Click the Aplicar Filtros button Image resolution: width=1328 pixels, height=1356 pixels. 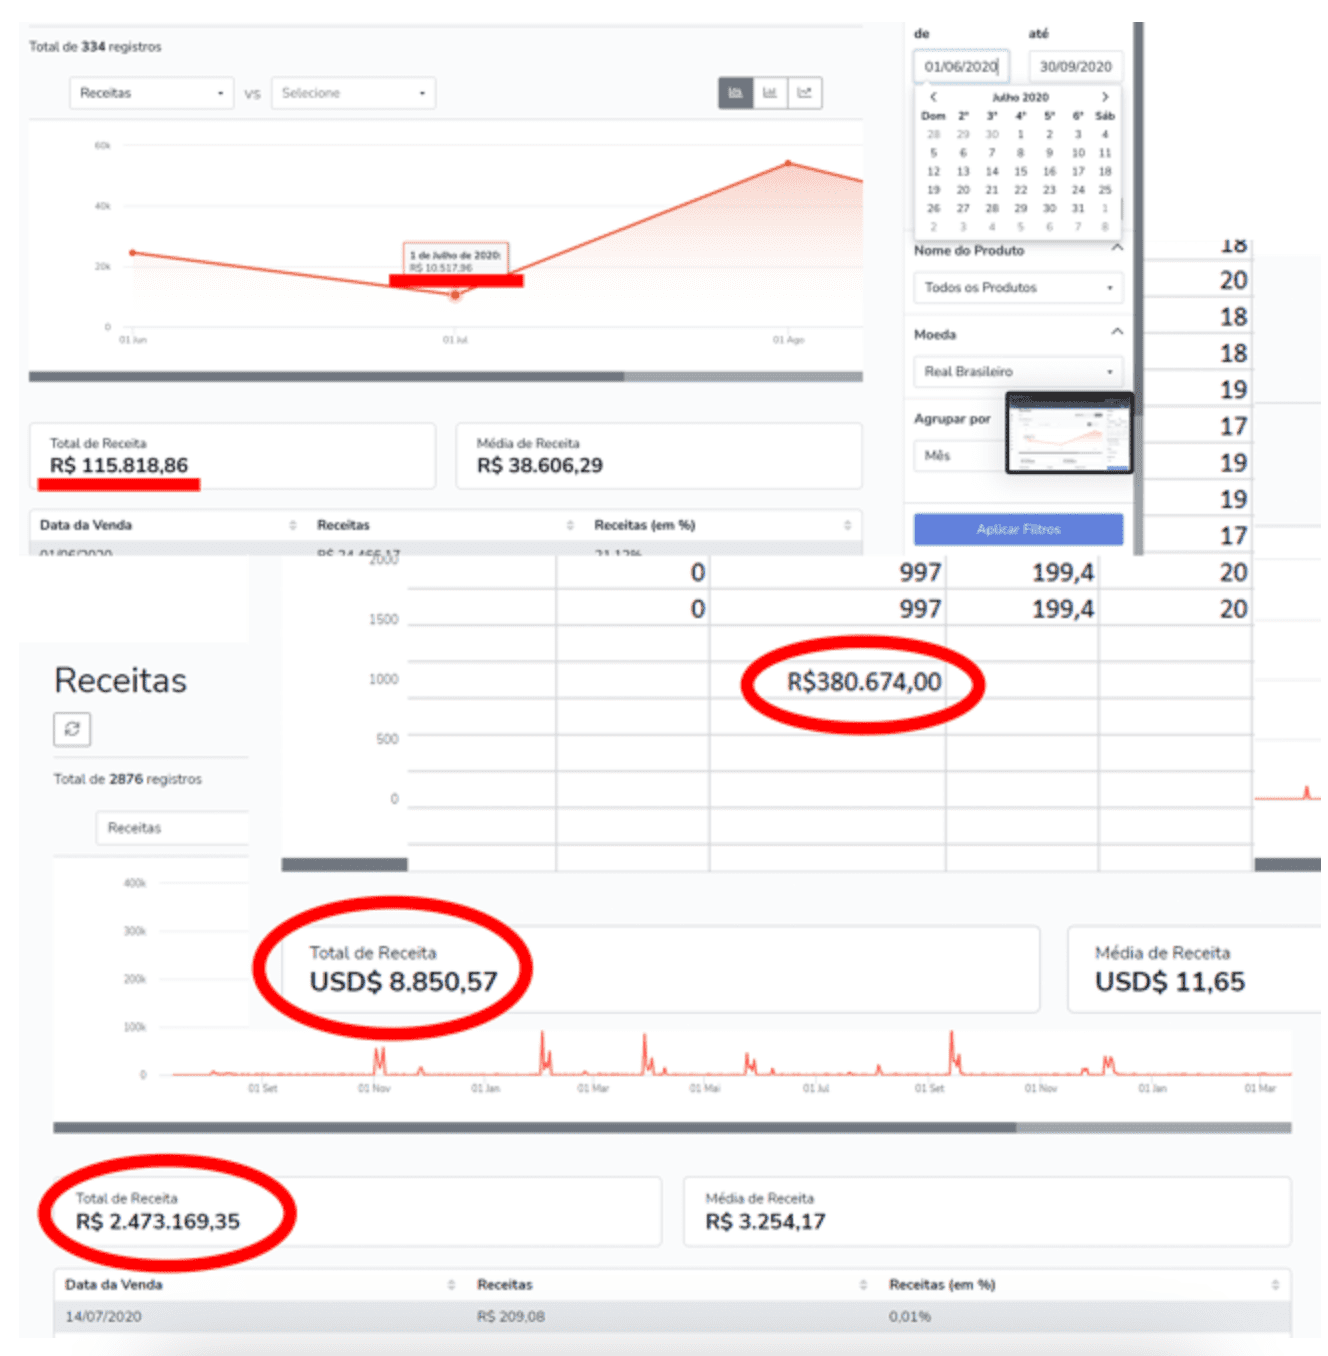[1018, 529]
